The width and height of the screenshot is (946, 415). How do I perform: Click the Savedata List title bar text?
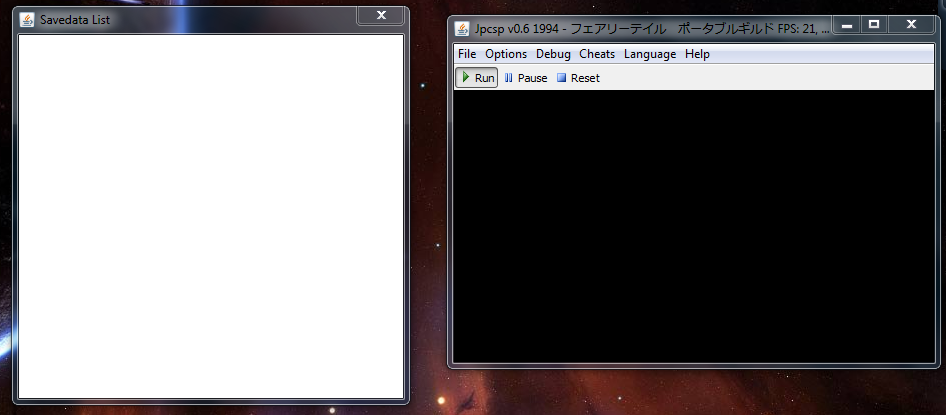[75, 20]
